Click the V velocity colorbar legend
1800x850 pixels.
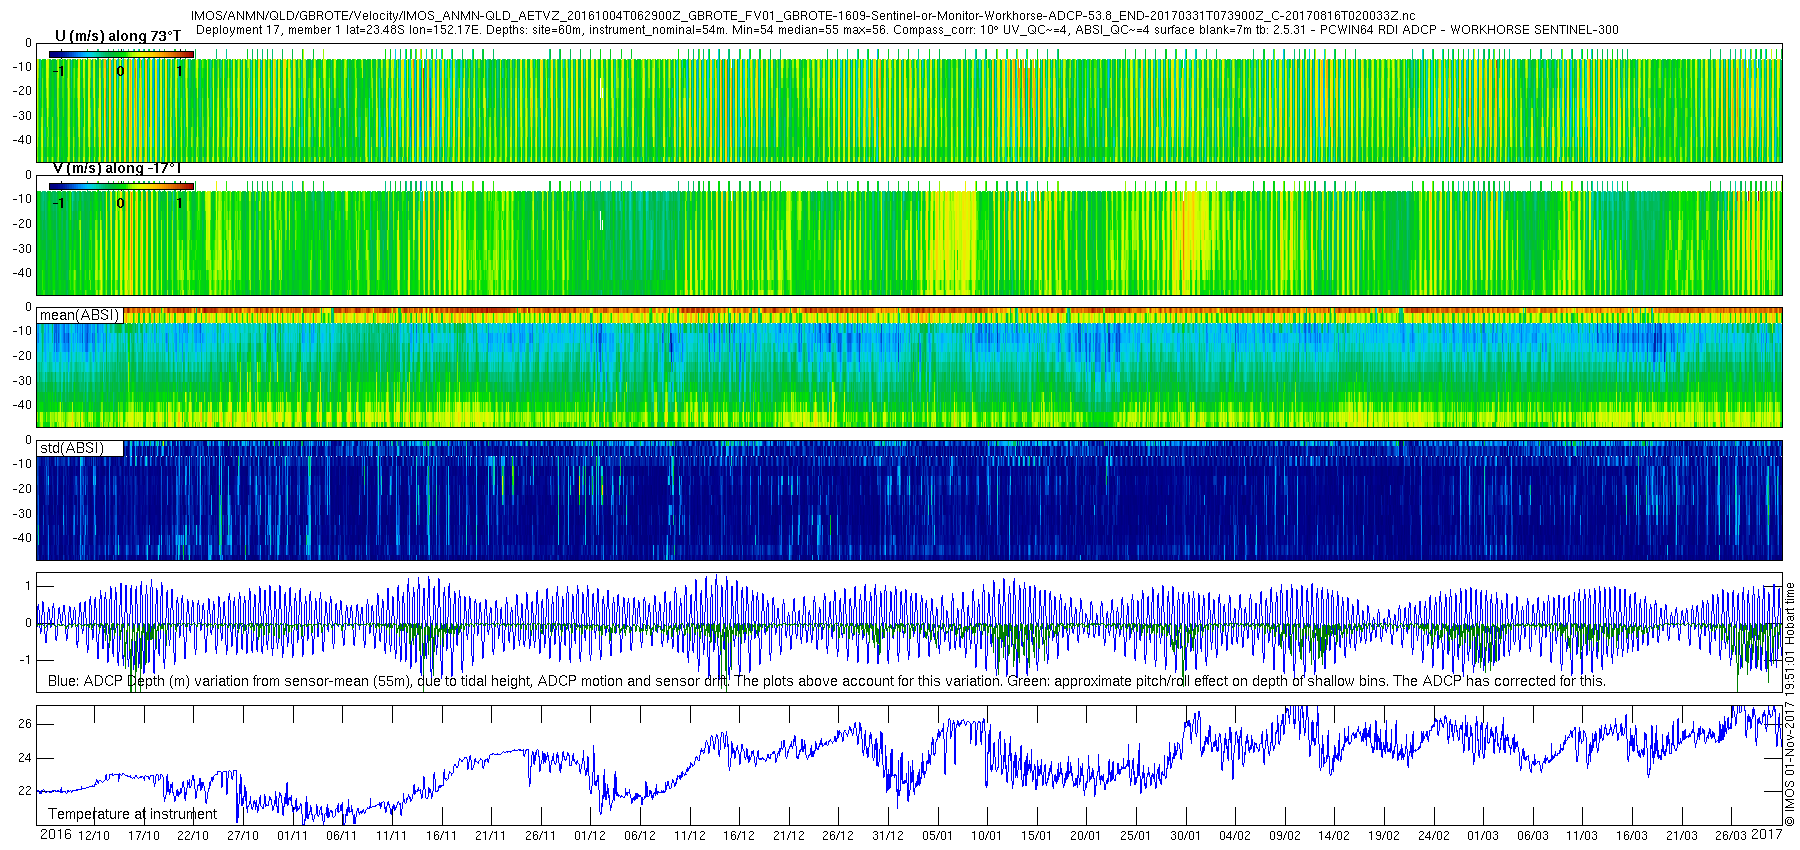[121, 186]
